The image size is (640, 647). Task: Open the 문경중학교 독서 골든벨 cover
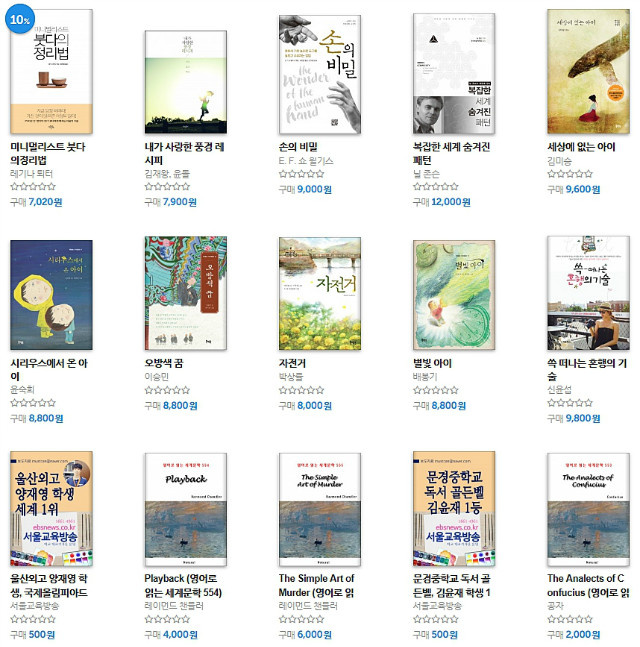(x=454, y=508)
